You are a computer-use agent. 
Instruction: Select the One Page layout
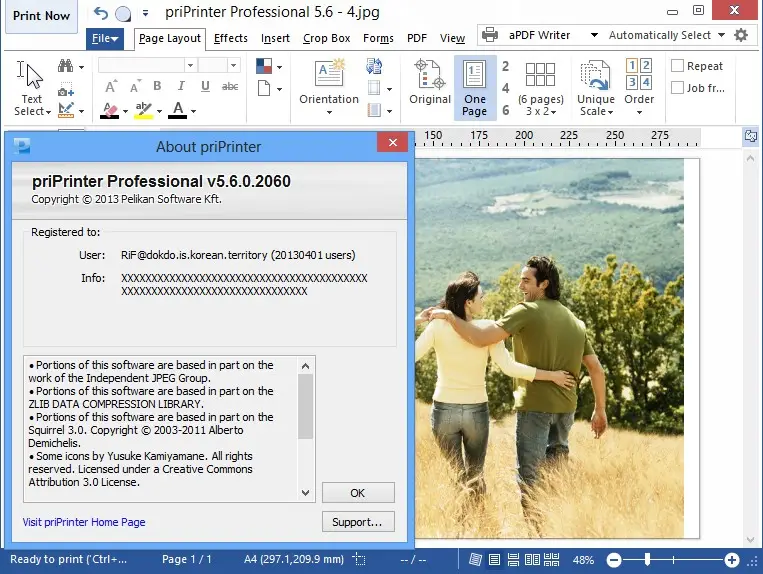(x=474, y=88)
